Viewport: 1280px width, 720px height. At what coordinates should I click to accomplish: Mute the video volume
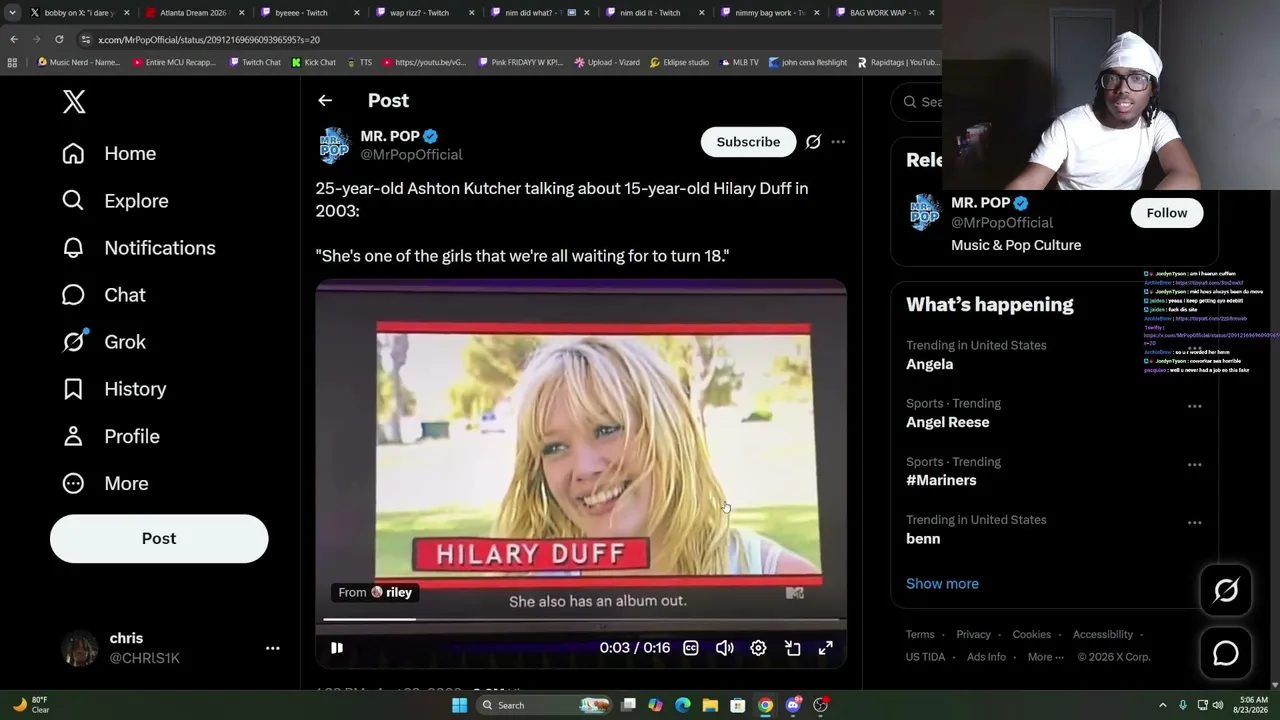tap(725, 648)
